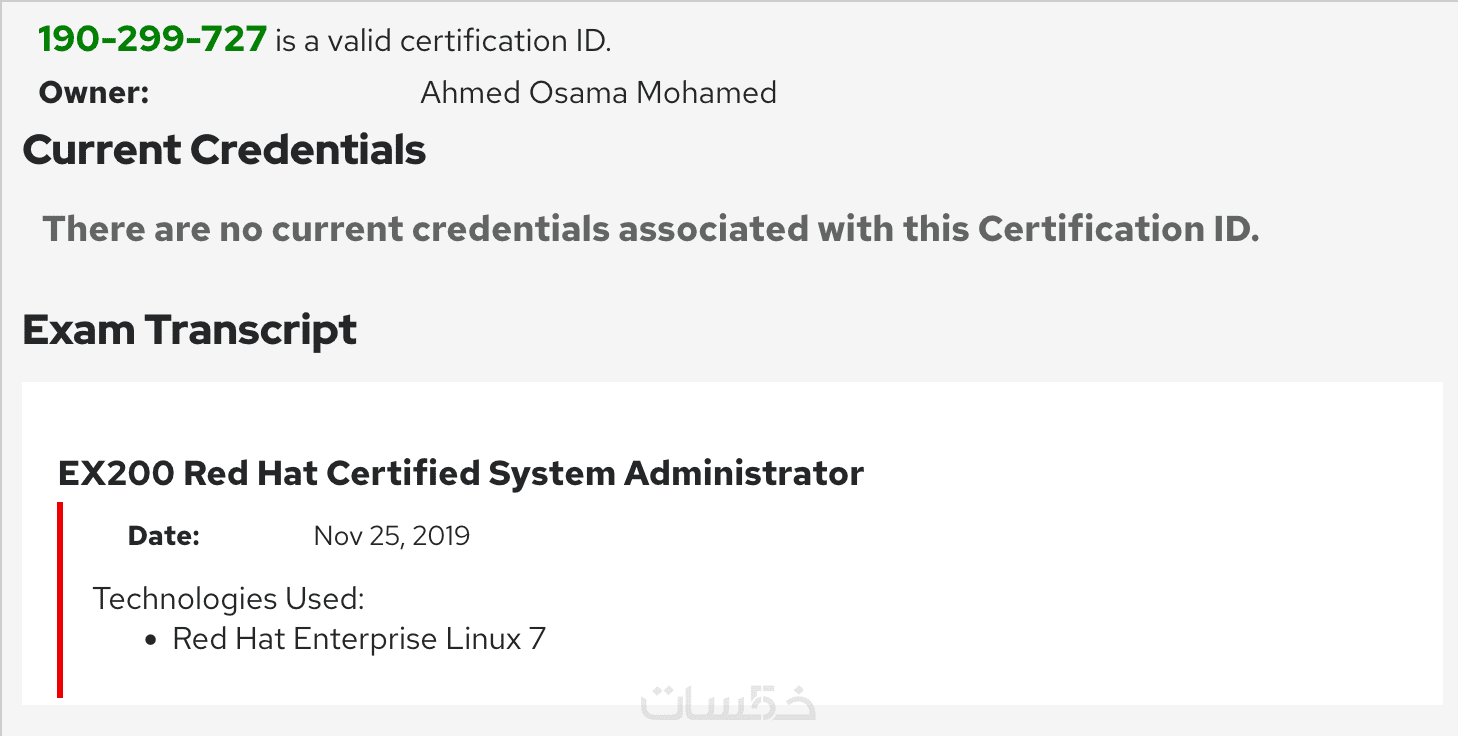The image size is (1458, 736).
Task: Click owner surname Mohamed
Action: pyautogui.click(x=706, y=93)
